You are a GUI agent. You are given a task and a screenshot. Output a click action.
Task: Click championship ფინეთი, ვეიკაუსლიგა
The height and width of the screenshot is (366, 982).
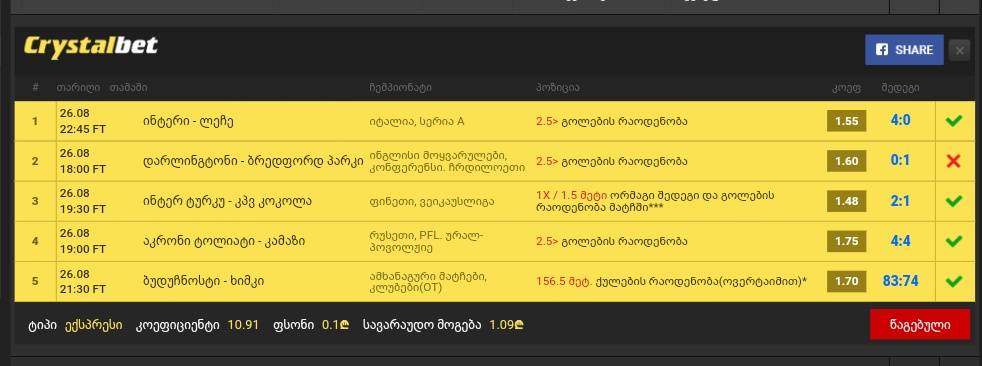pyautogui.click(x=432, y=202)
